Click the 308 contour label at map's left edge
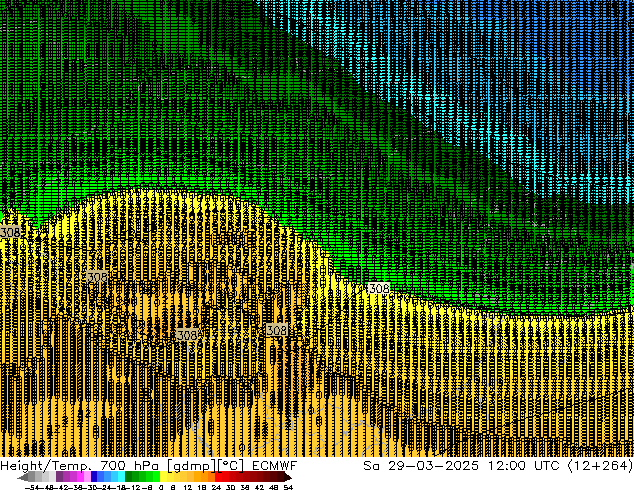The height and width of the screenshot is (490, 634). click(10, 232)
